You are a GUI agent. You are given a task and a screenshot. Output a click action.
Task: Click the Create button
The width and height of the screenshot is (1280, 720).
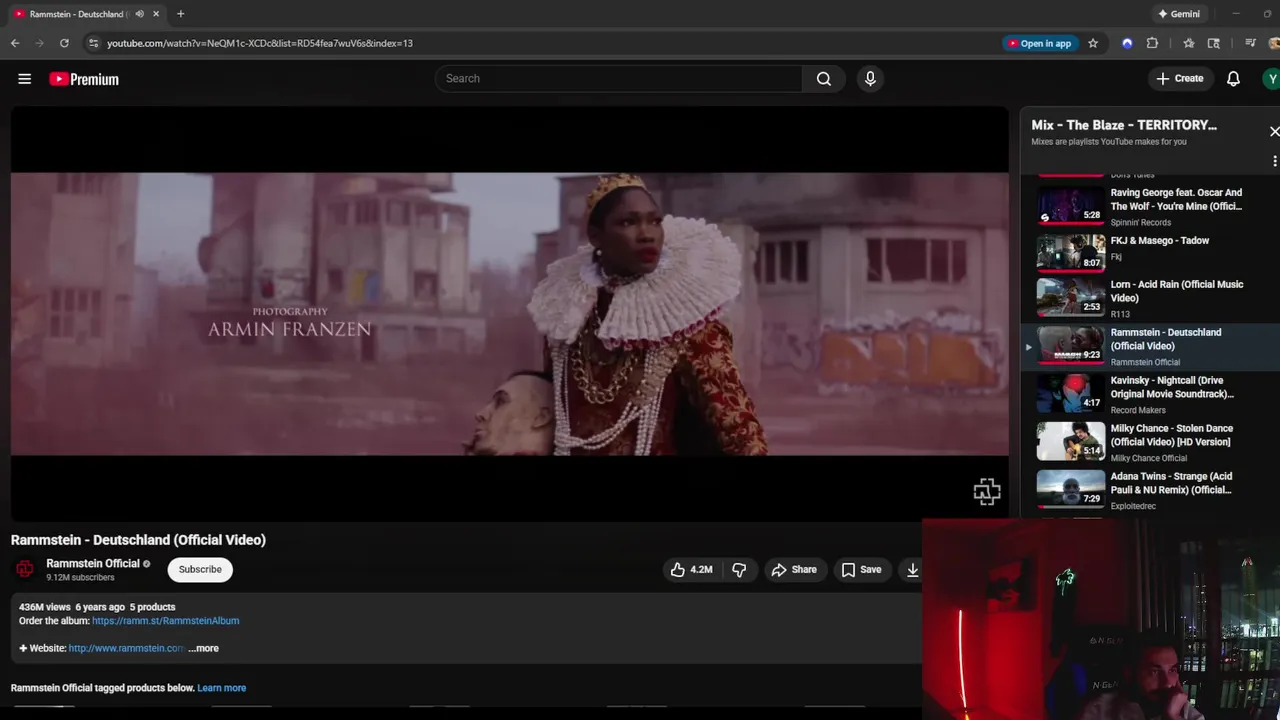click(x=1180, y=79)
